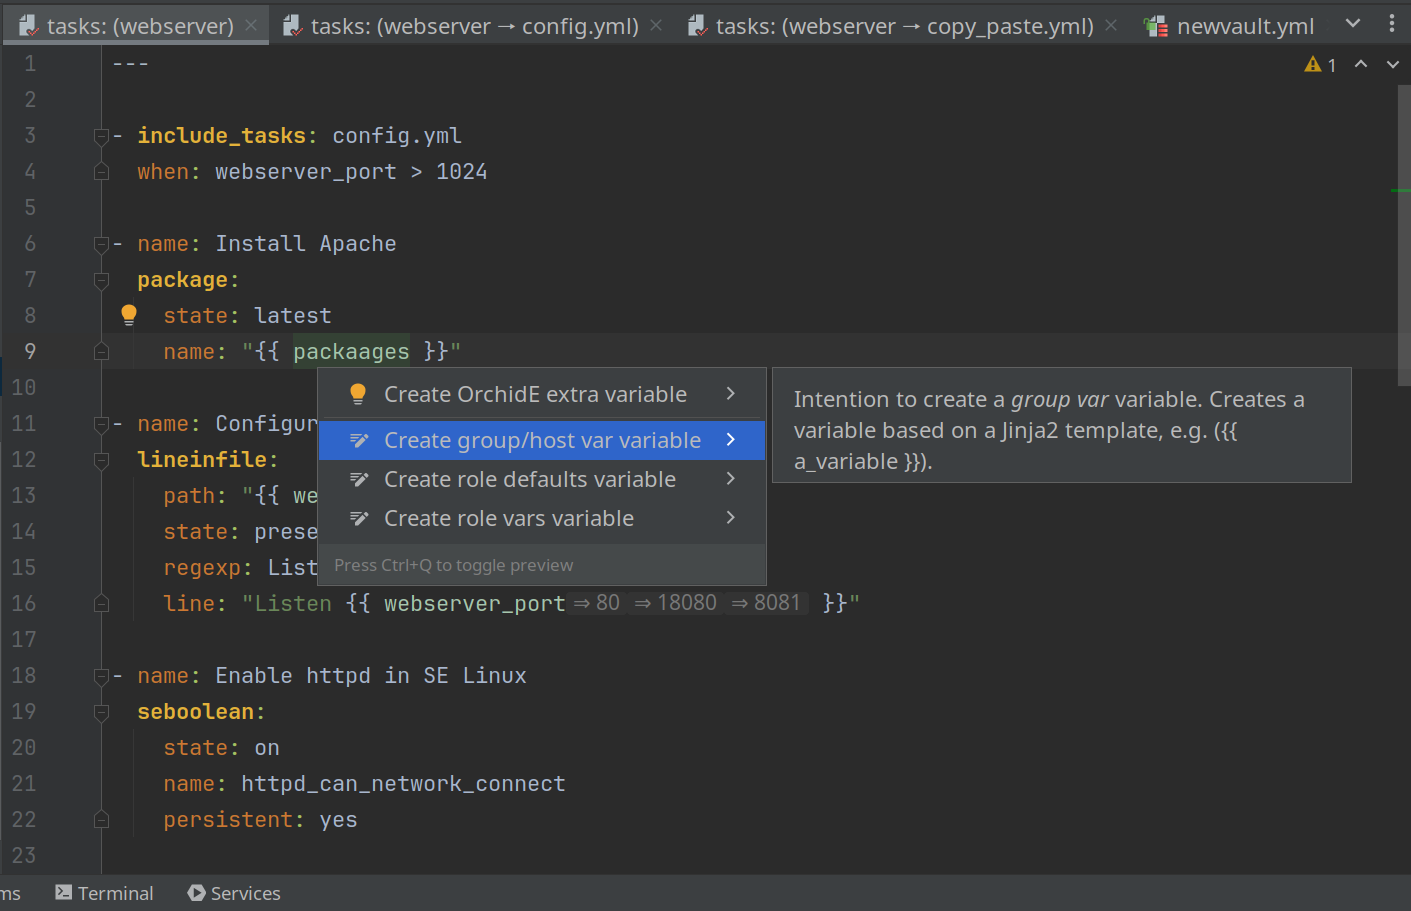Select Create group/host var variable

(541, 440)
